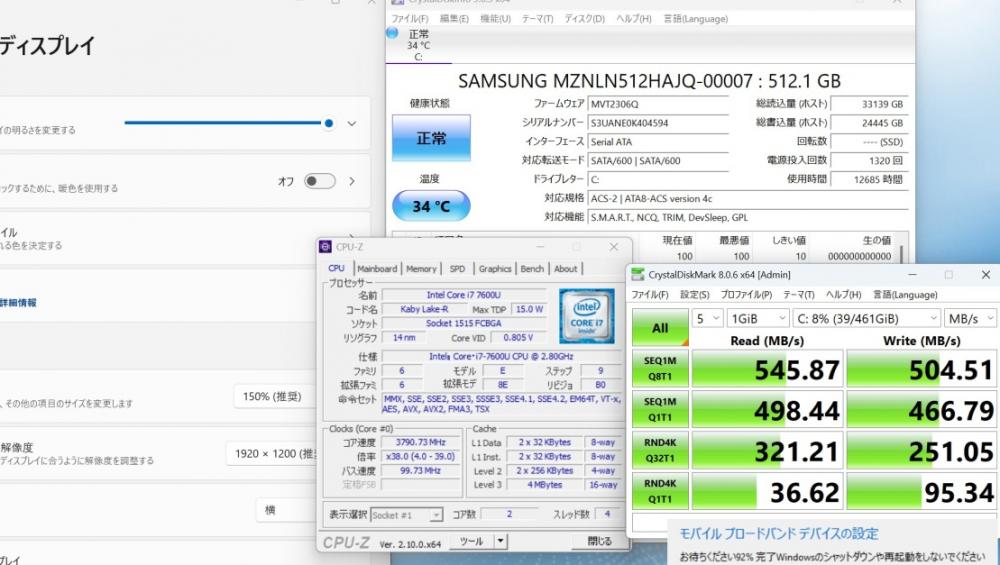Switch to the SPD tab in CPU-Z
The image size is (1000, 565).
click(x=457, y=269)
